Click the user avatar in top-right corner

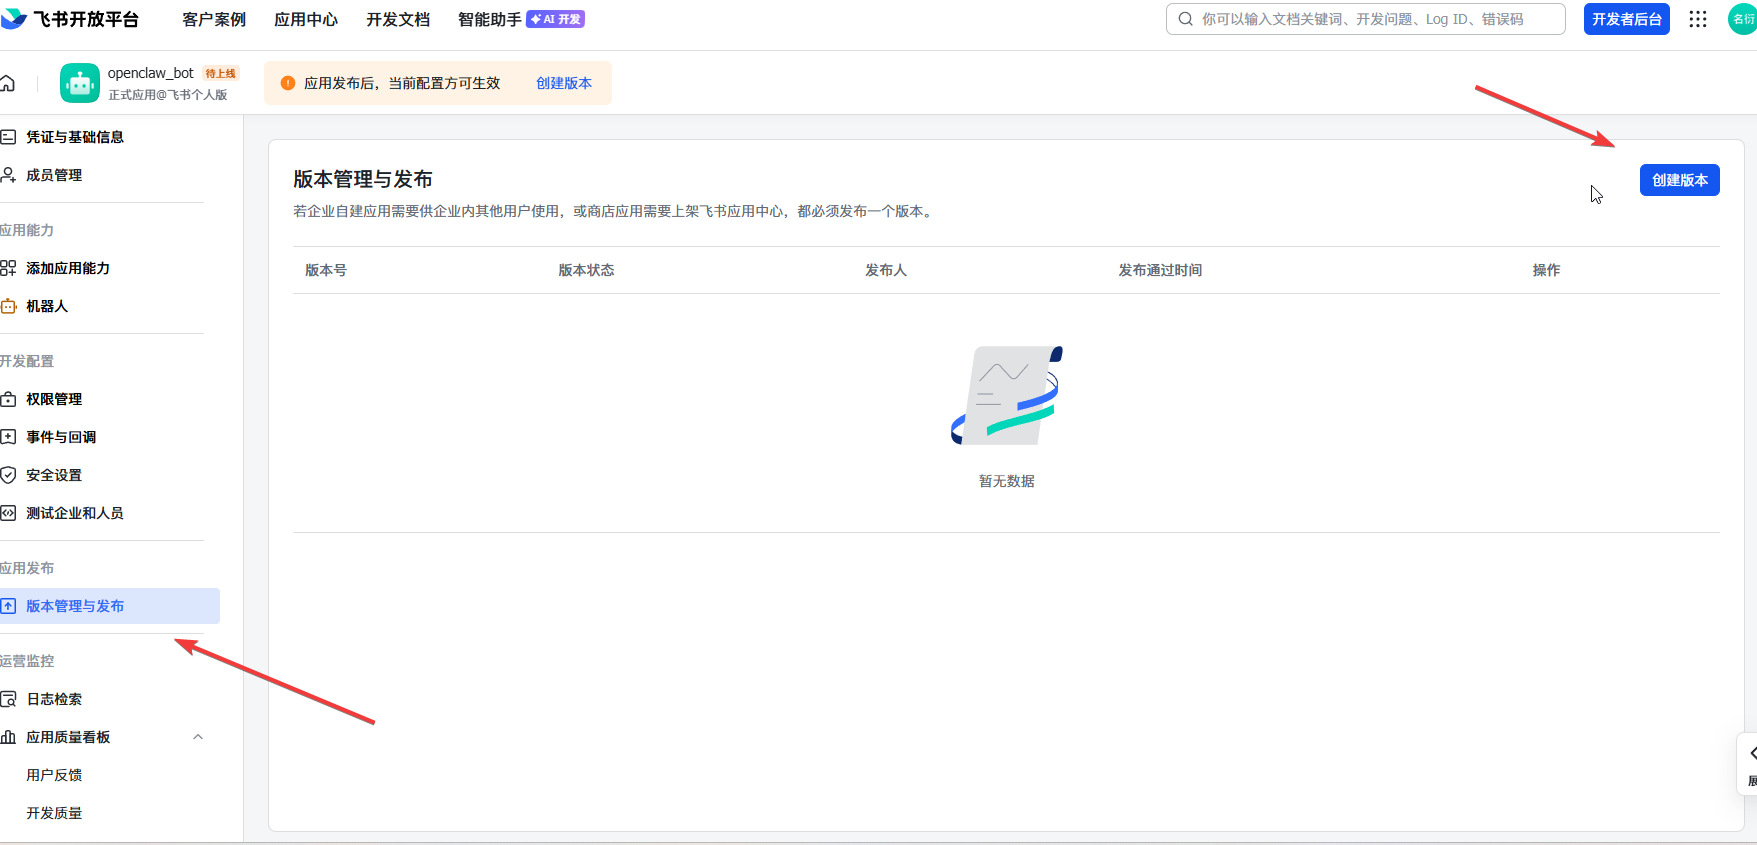pos(1743,19)
